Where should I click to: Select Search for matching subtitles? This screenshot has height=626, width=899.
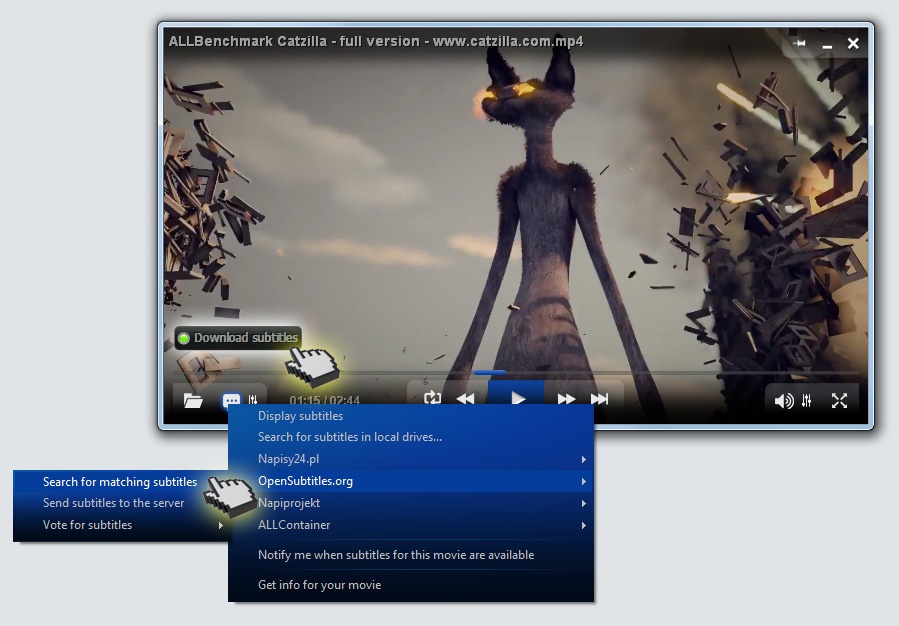tap(120, 482)
